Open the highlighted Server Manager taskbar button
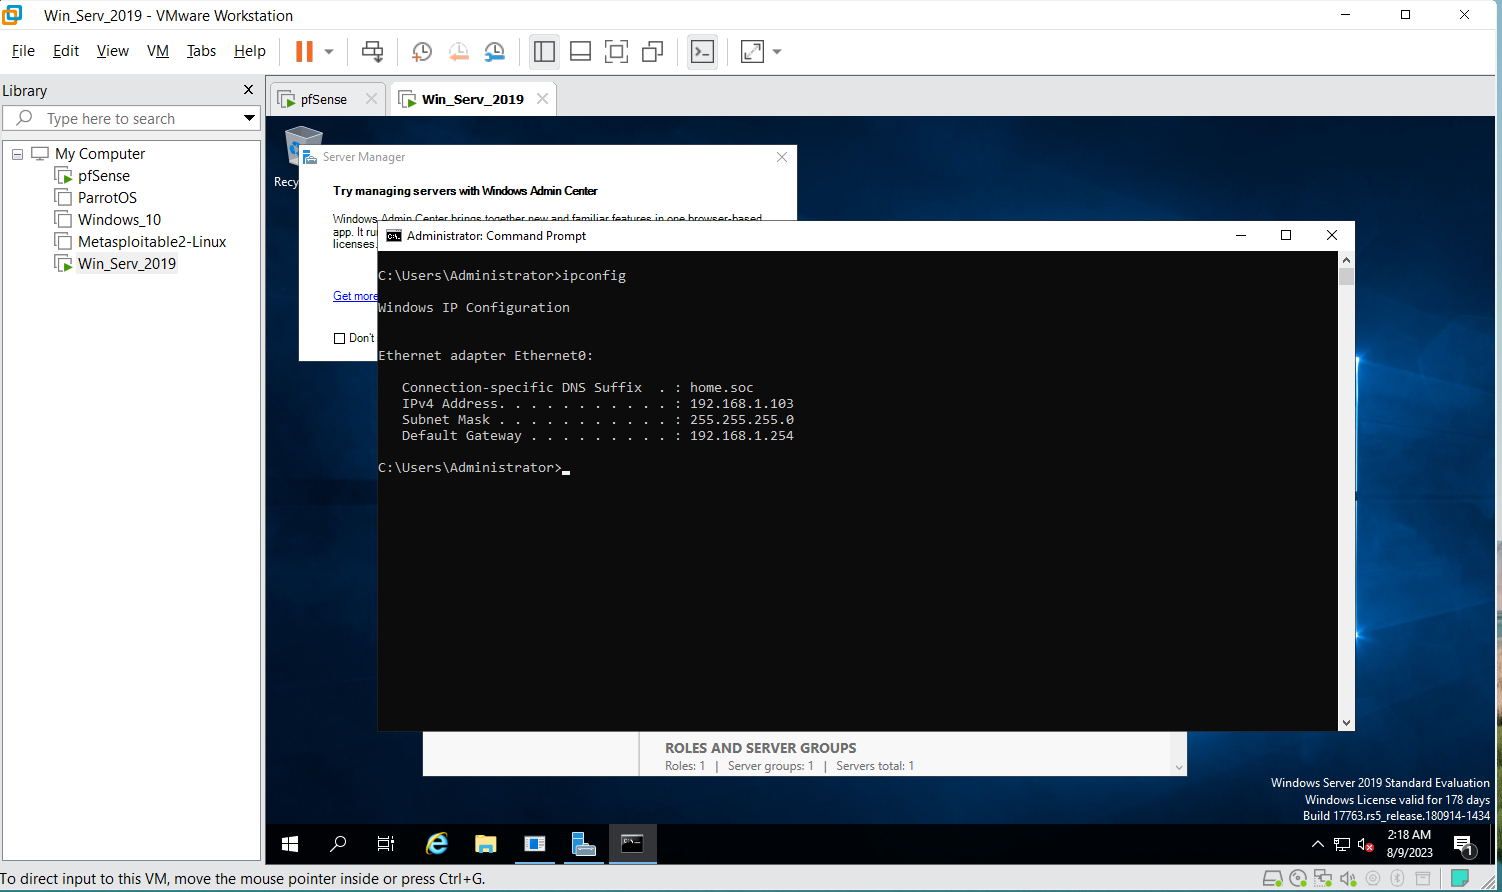The image size is (1502, 892). point(535,844)
